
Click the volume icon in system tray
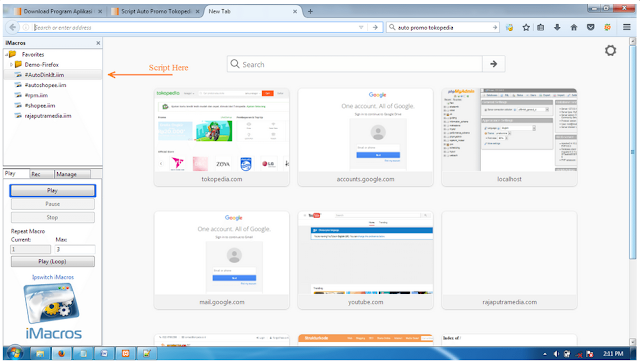556,354
